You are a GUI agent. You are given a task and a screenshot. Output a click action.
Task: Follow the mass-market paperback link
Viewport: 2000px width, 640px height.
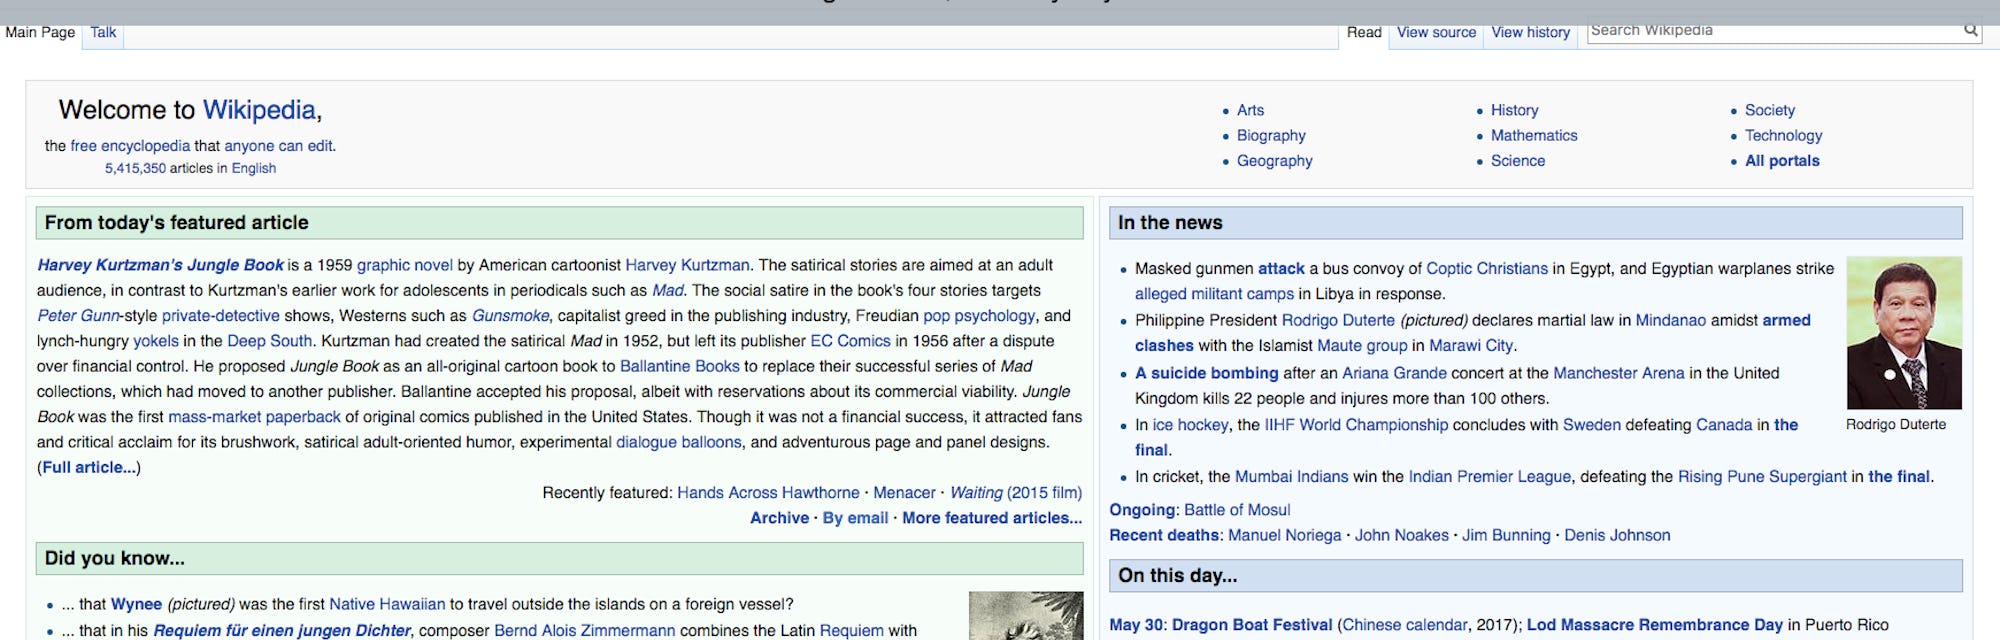(x=254, y=417)
